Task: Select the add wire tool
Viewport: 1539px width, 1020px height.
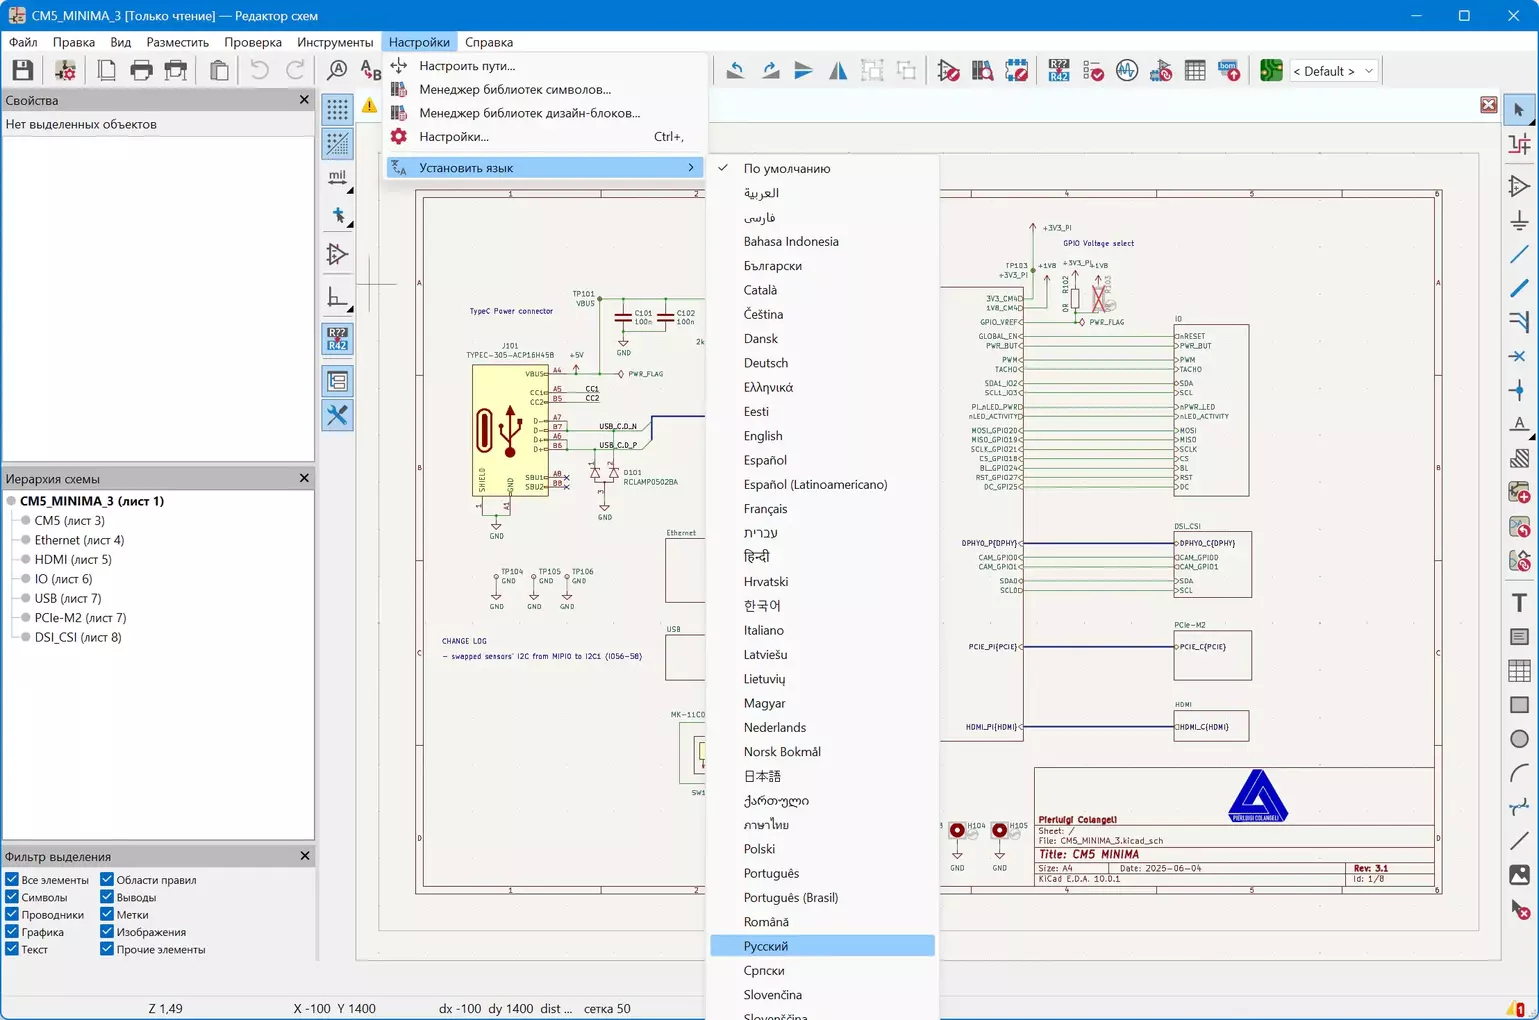Action: pyautogui.click(x=1519, y=254)
